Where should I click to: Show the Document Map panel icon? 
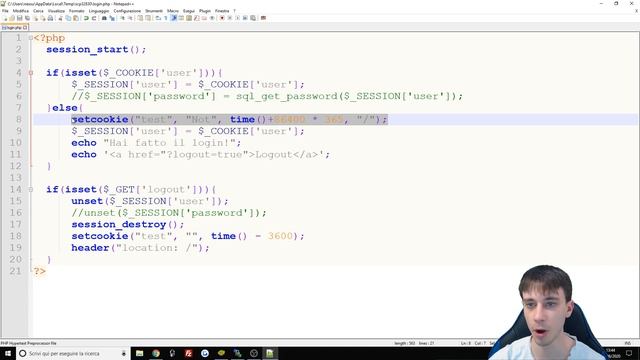tap(189, 18)
